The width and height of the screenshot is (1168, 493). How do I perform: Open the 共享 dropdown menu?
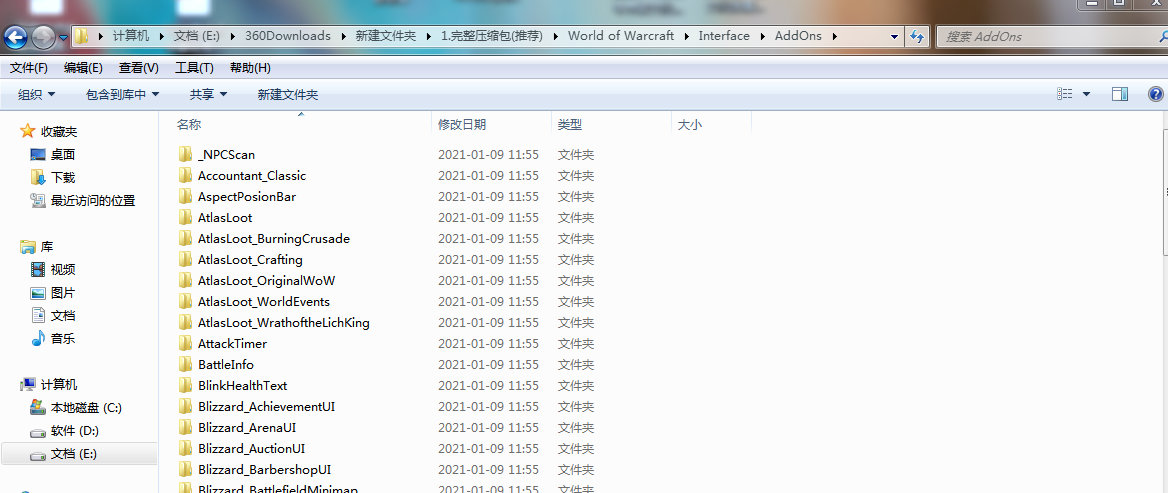point(208,94)
